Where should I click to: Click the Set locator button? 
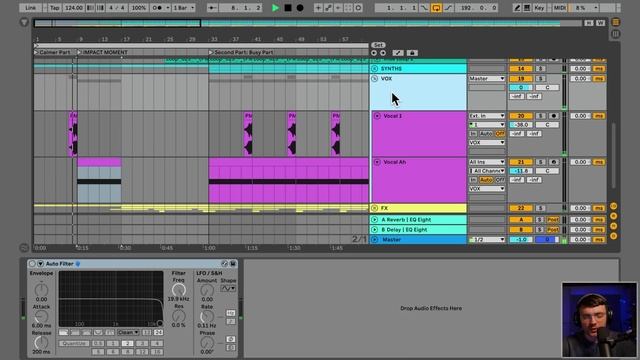[378, 45]
